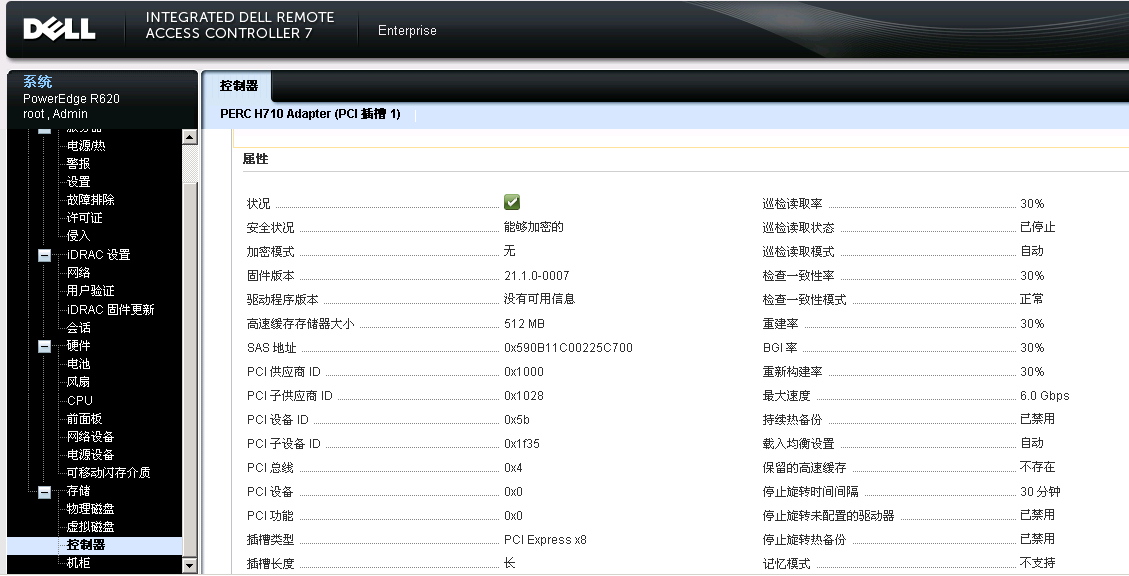Click slot type PCI Express x8
This screenshot has width=1129, height=576.
point(545,540)
